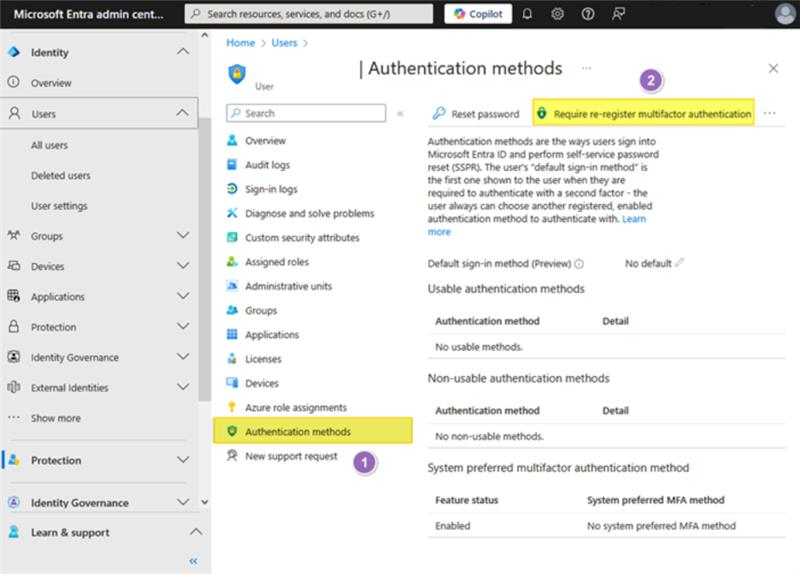Expand bold Identity Governance section chevron
800x574 pixels.
click(183, 503)
